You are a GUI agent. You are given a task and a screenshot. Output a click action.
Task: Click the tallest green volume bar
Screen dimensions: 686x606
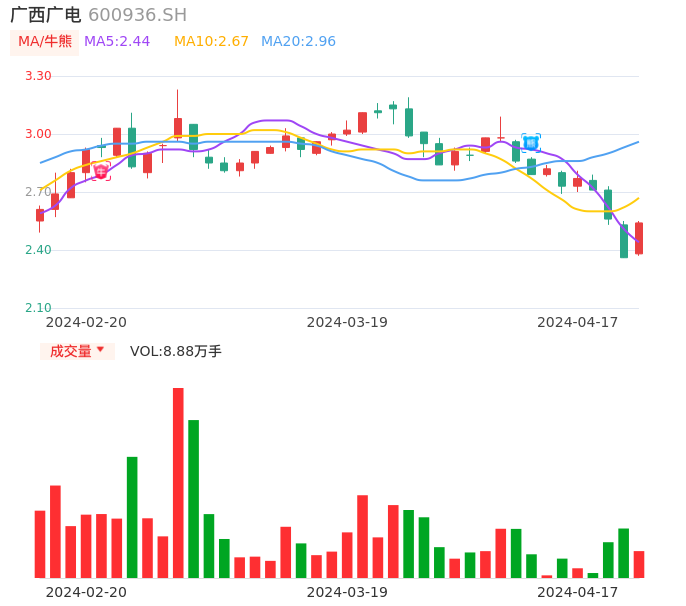(x=193, y=498)
